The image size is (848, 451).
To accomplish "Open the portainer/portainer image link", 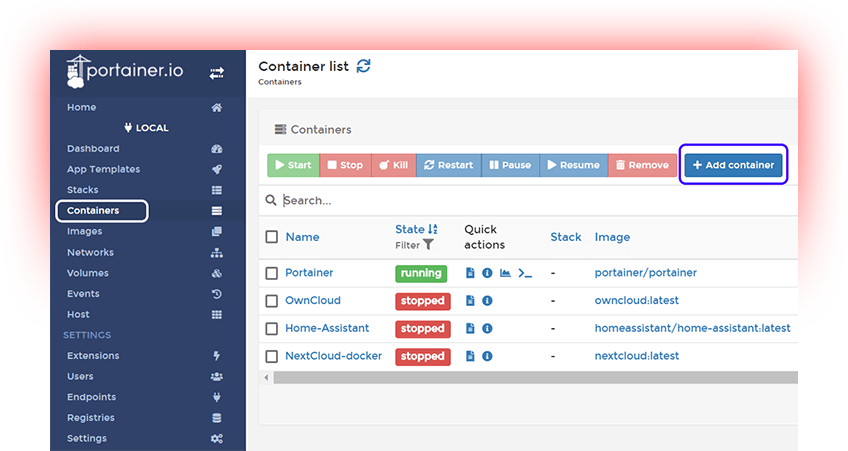I will 646,273.
